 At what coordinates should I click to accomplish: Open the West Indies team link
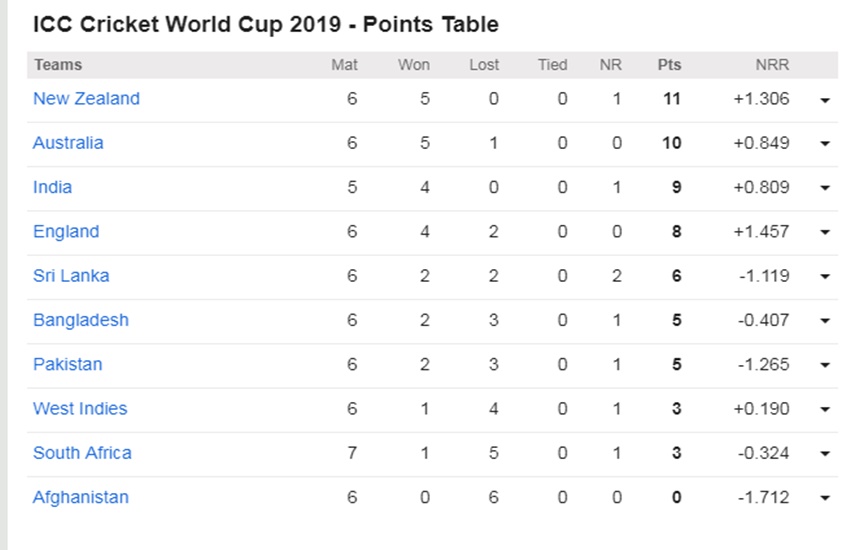80,409
